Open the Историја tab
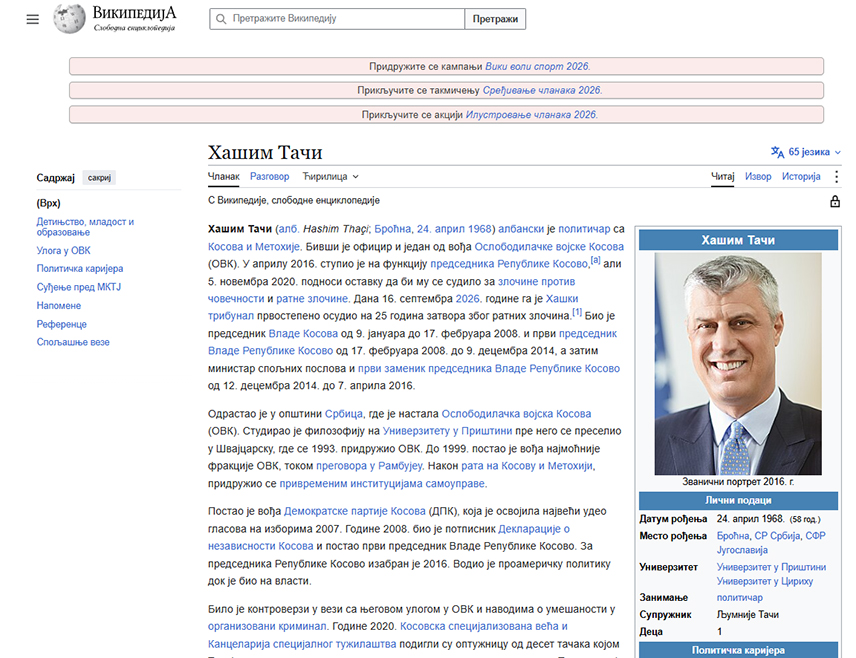Viewport: 856px width, 658px height. click(801, 176)
